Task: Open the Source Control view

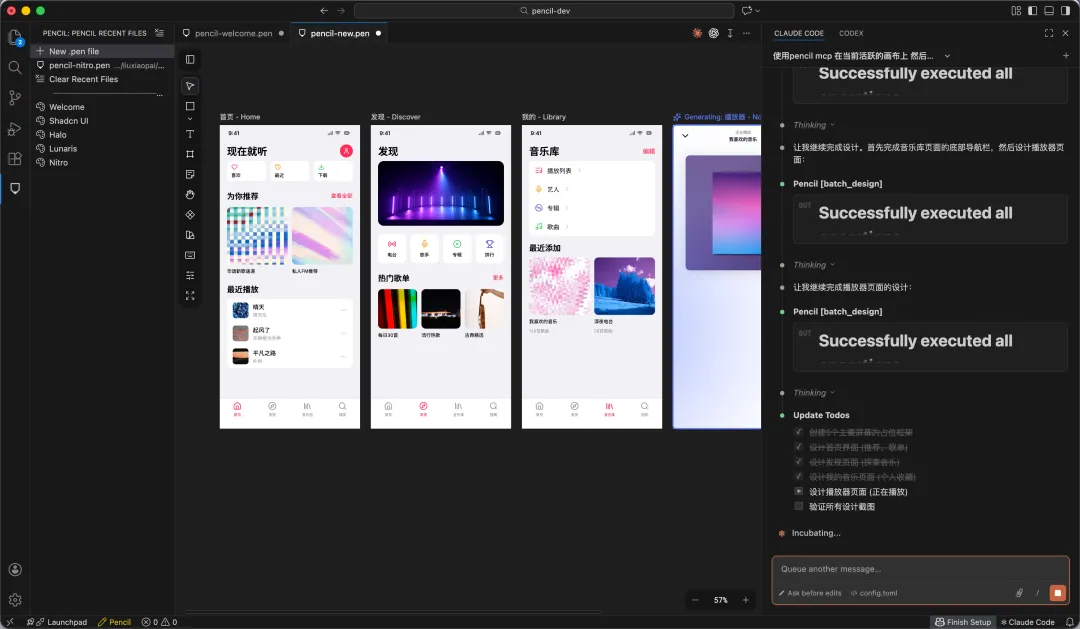Action: [14, 98]
